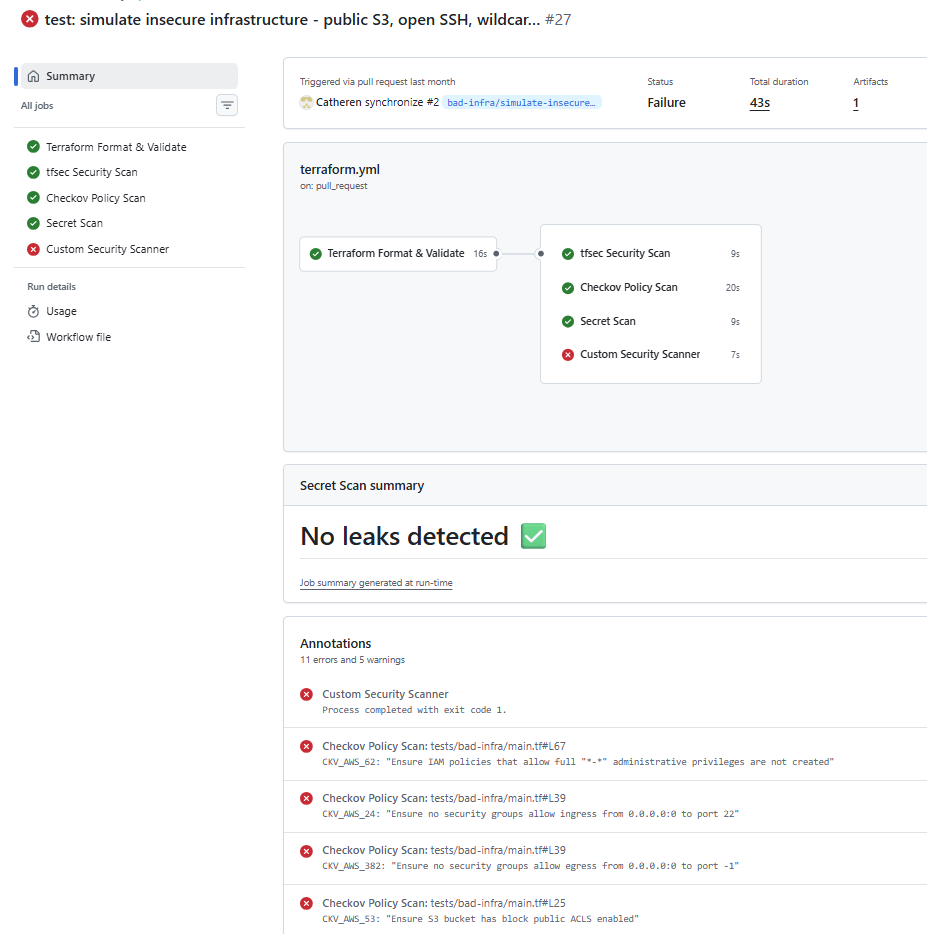
Task: Open Checkov annotation for CKV_AWS_24 main.tf#L39
Action: (x=444, y=798)
